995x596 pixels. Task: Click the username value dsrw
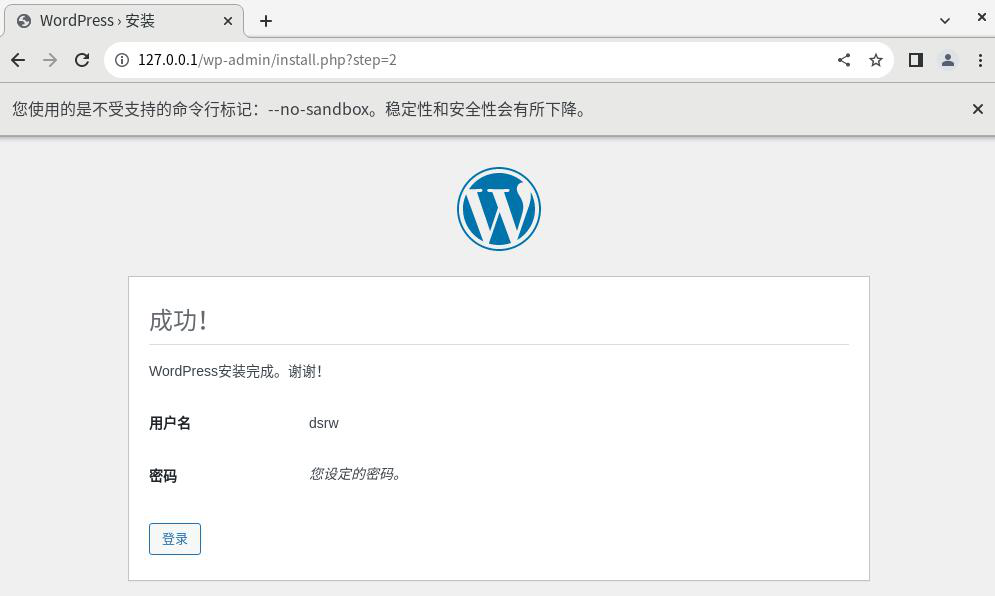[324, 423]
